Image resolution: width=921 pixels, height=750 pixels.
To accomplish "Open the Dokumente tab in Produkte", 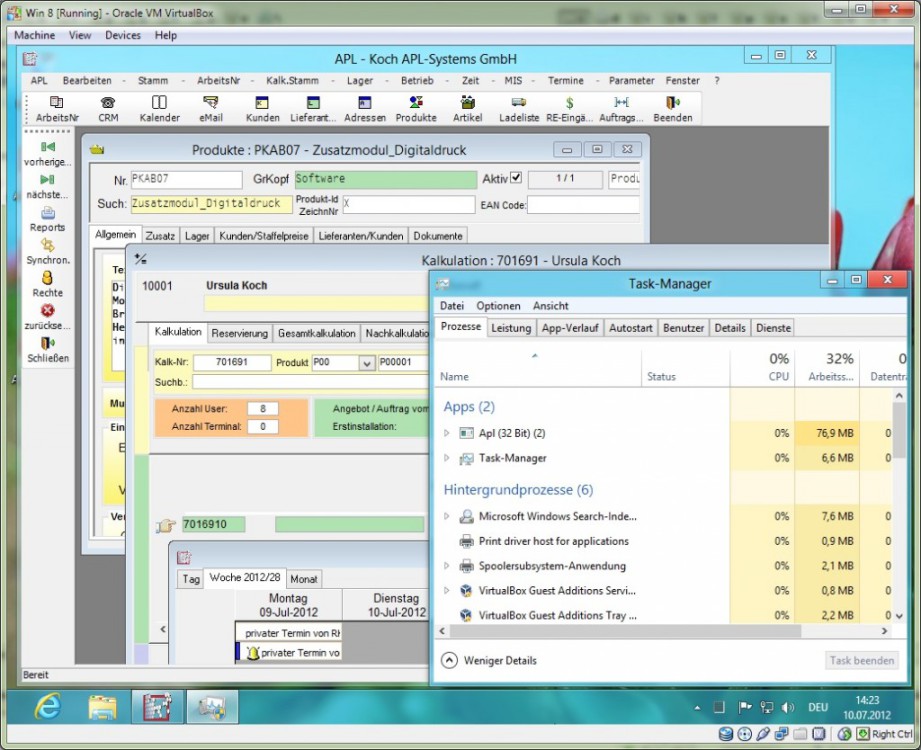I will click(x=438, y=236).
